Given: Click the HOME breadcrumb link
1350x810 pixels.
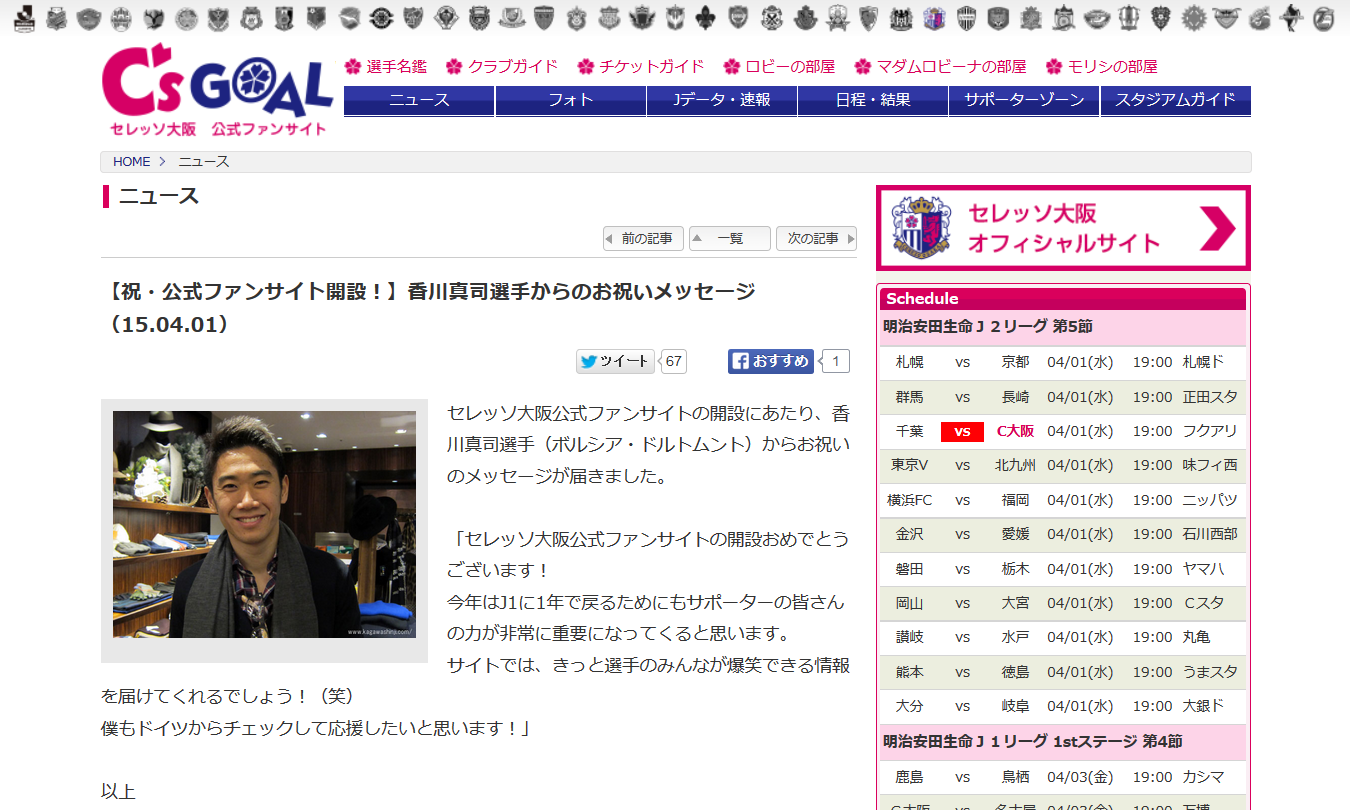Looking at the screenshot, I should [x=131, y=162].
